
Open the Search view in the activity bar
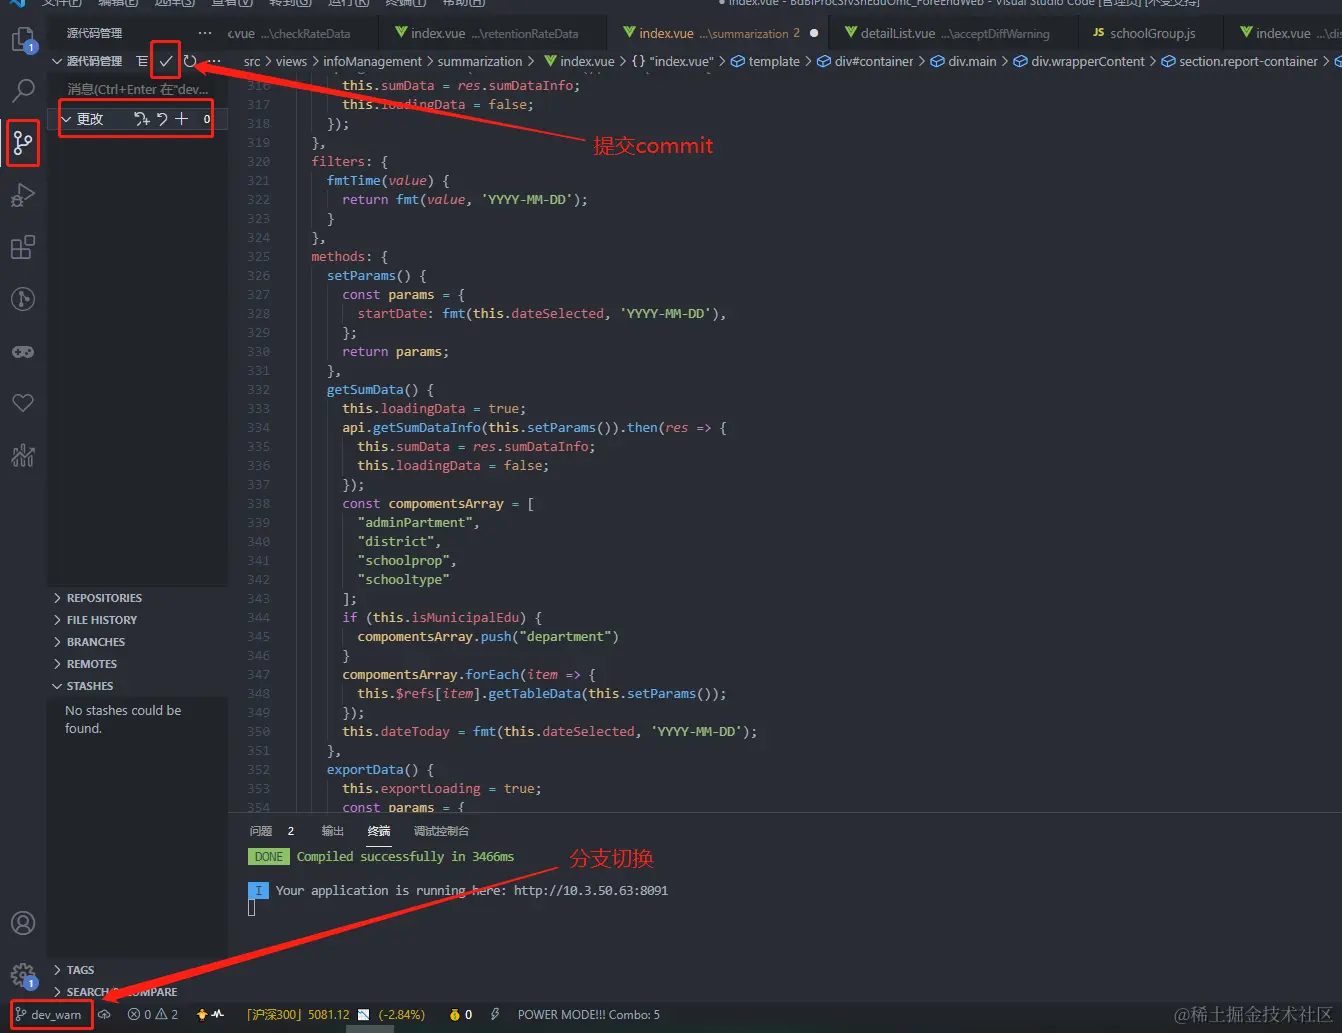click(x=23, y=91)
